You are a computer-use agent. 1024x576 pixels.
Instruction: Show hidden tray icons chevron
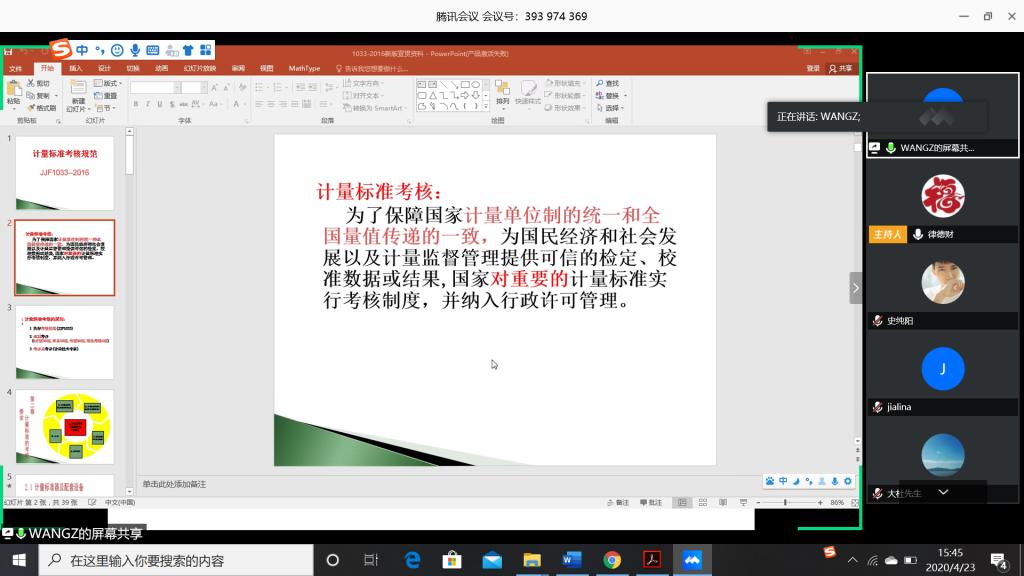tap(852, 560)
